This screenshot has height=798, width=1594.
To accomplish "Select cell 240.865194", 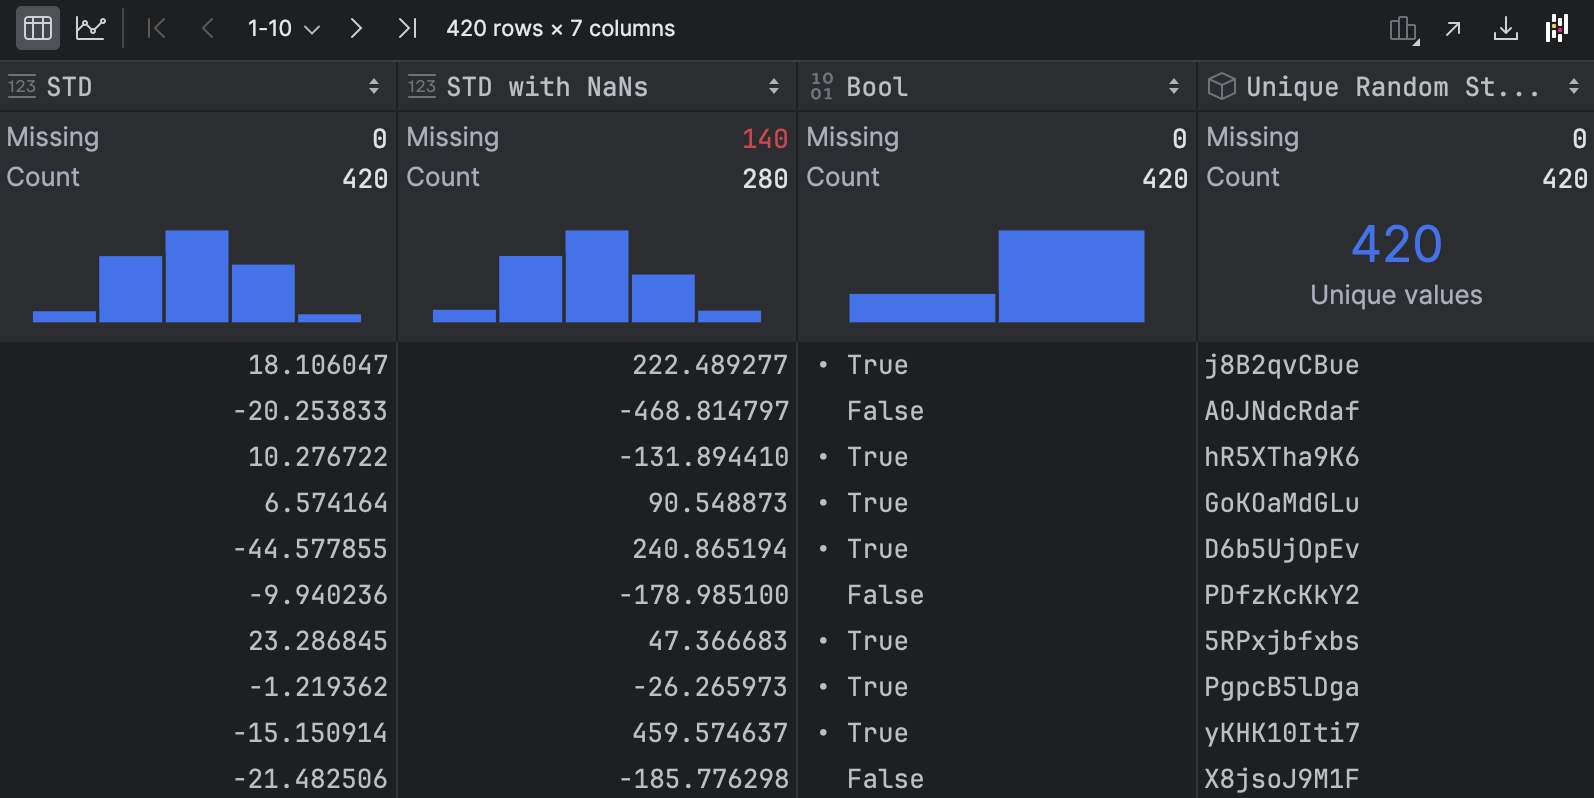I will [x=598, y=549].
